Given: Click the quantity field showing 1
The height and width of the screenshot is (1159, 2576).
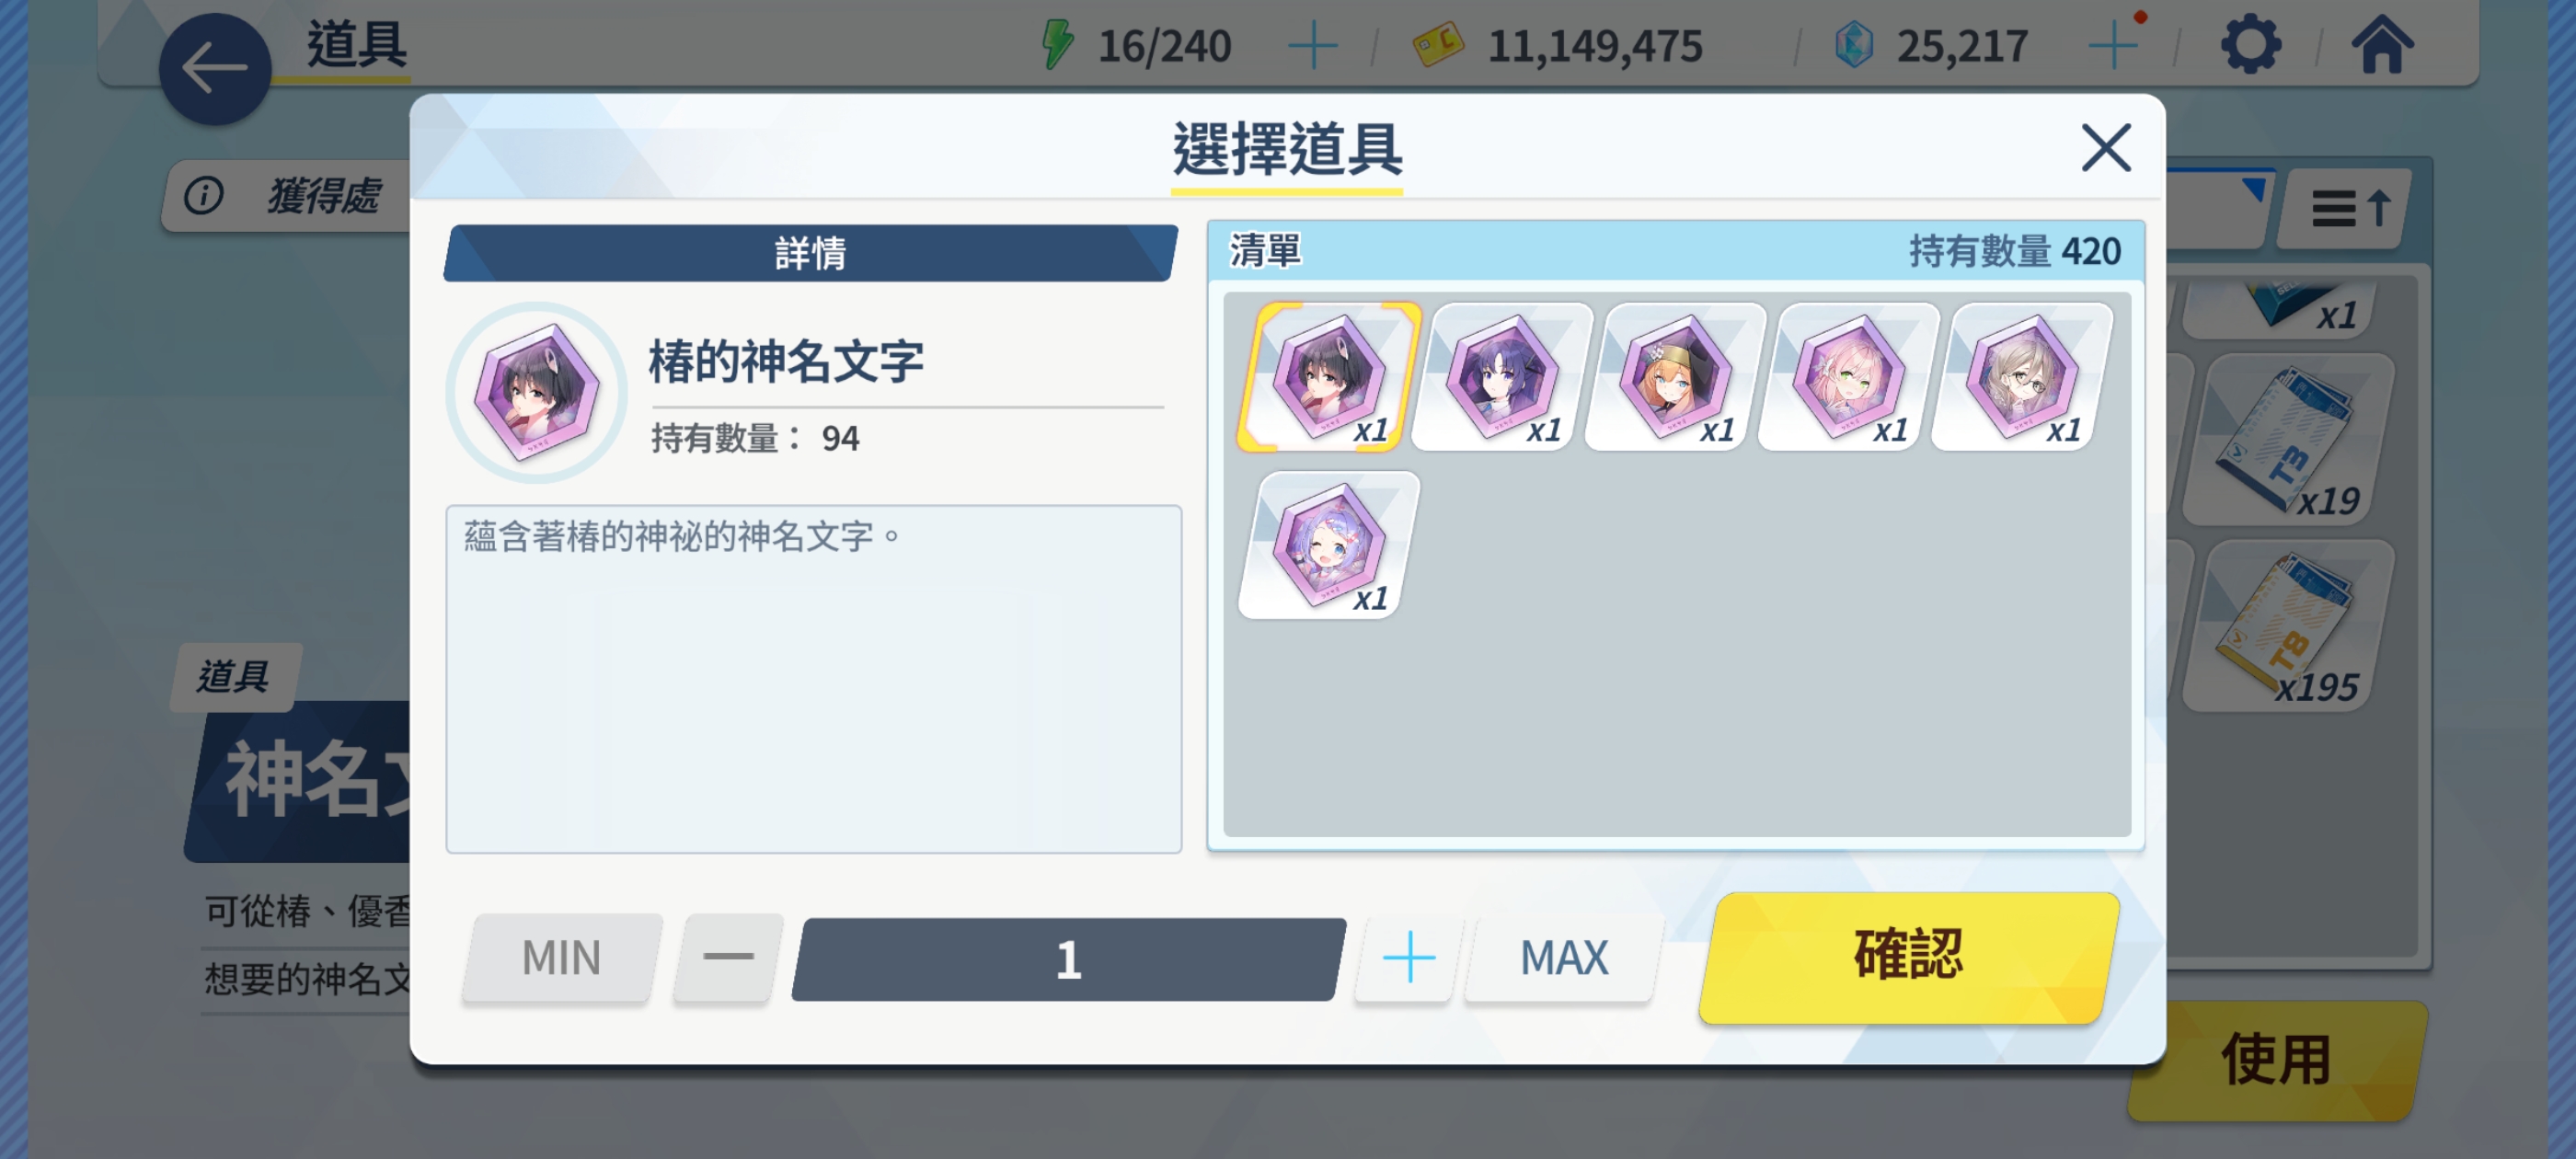Looking at the screenshot, I should 1068,959.
